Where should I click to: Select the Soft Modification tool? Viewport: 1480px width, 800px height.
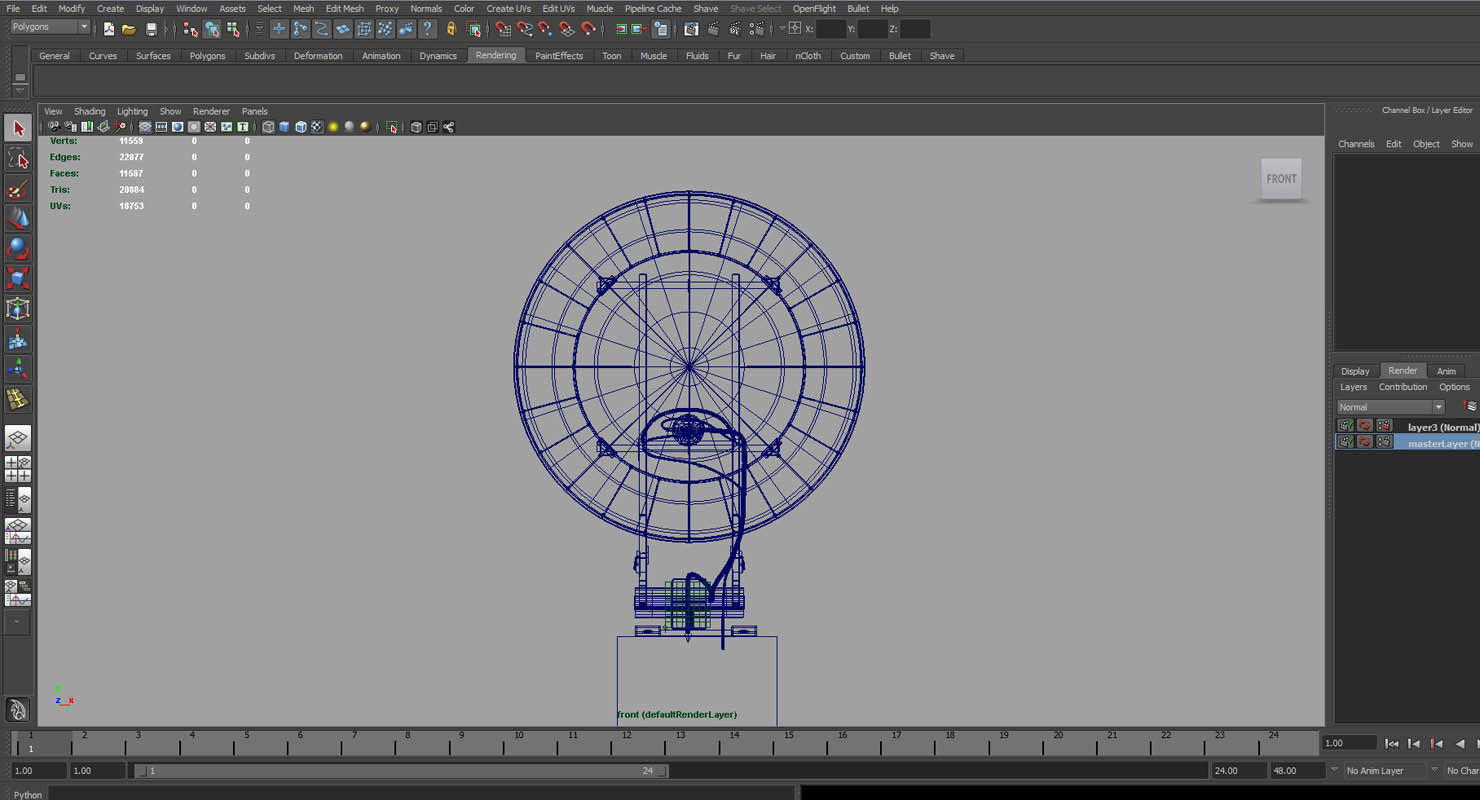(18, 340)
